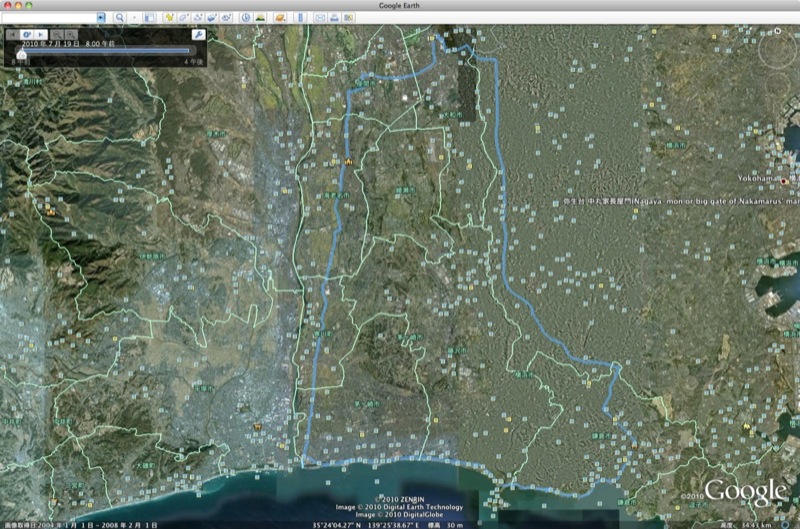The width and height of the screenshot is (800, 529).
Task: Click the View in Google Maps icon
Action: pos(348,18)
